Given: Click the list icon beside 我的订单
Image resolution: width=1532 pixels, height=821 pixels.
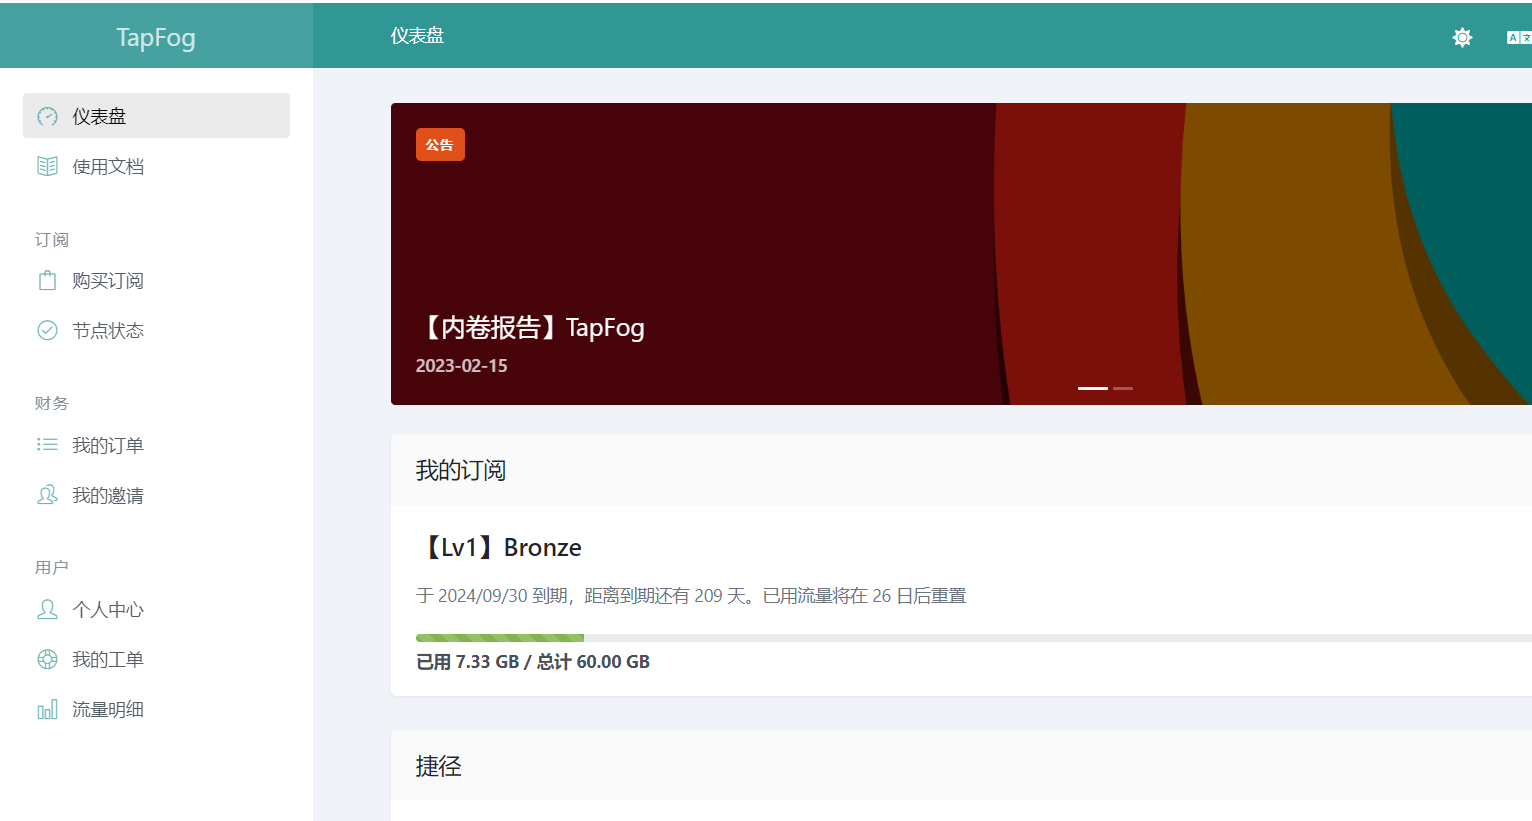Looking at the screenshot, I should 47,444.
